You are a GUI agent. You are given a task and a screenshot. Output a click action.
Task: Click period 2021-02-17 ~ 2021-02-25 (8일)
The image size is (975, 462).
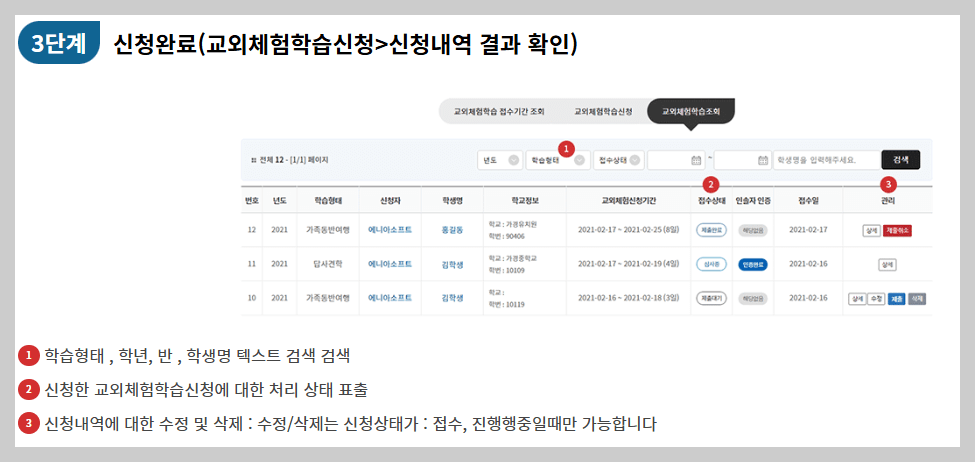pos(628,230)
